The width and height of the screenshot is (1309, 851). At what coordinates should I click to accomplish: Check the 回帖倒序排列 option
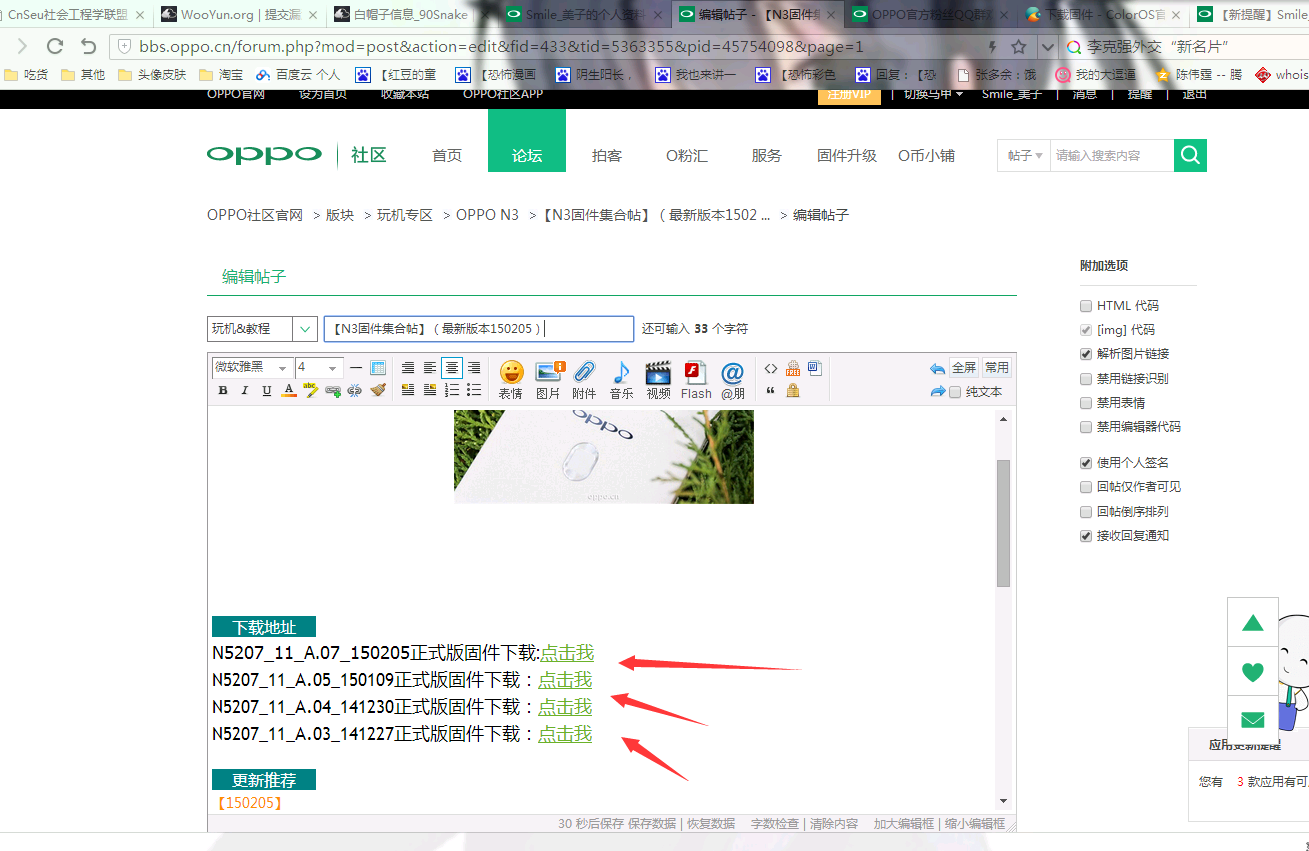point(1086,512)
